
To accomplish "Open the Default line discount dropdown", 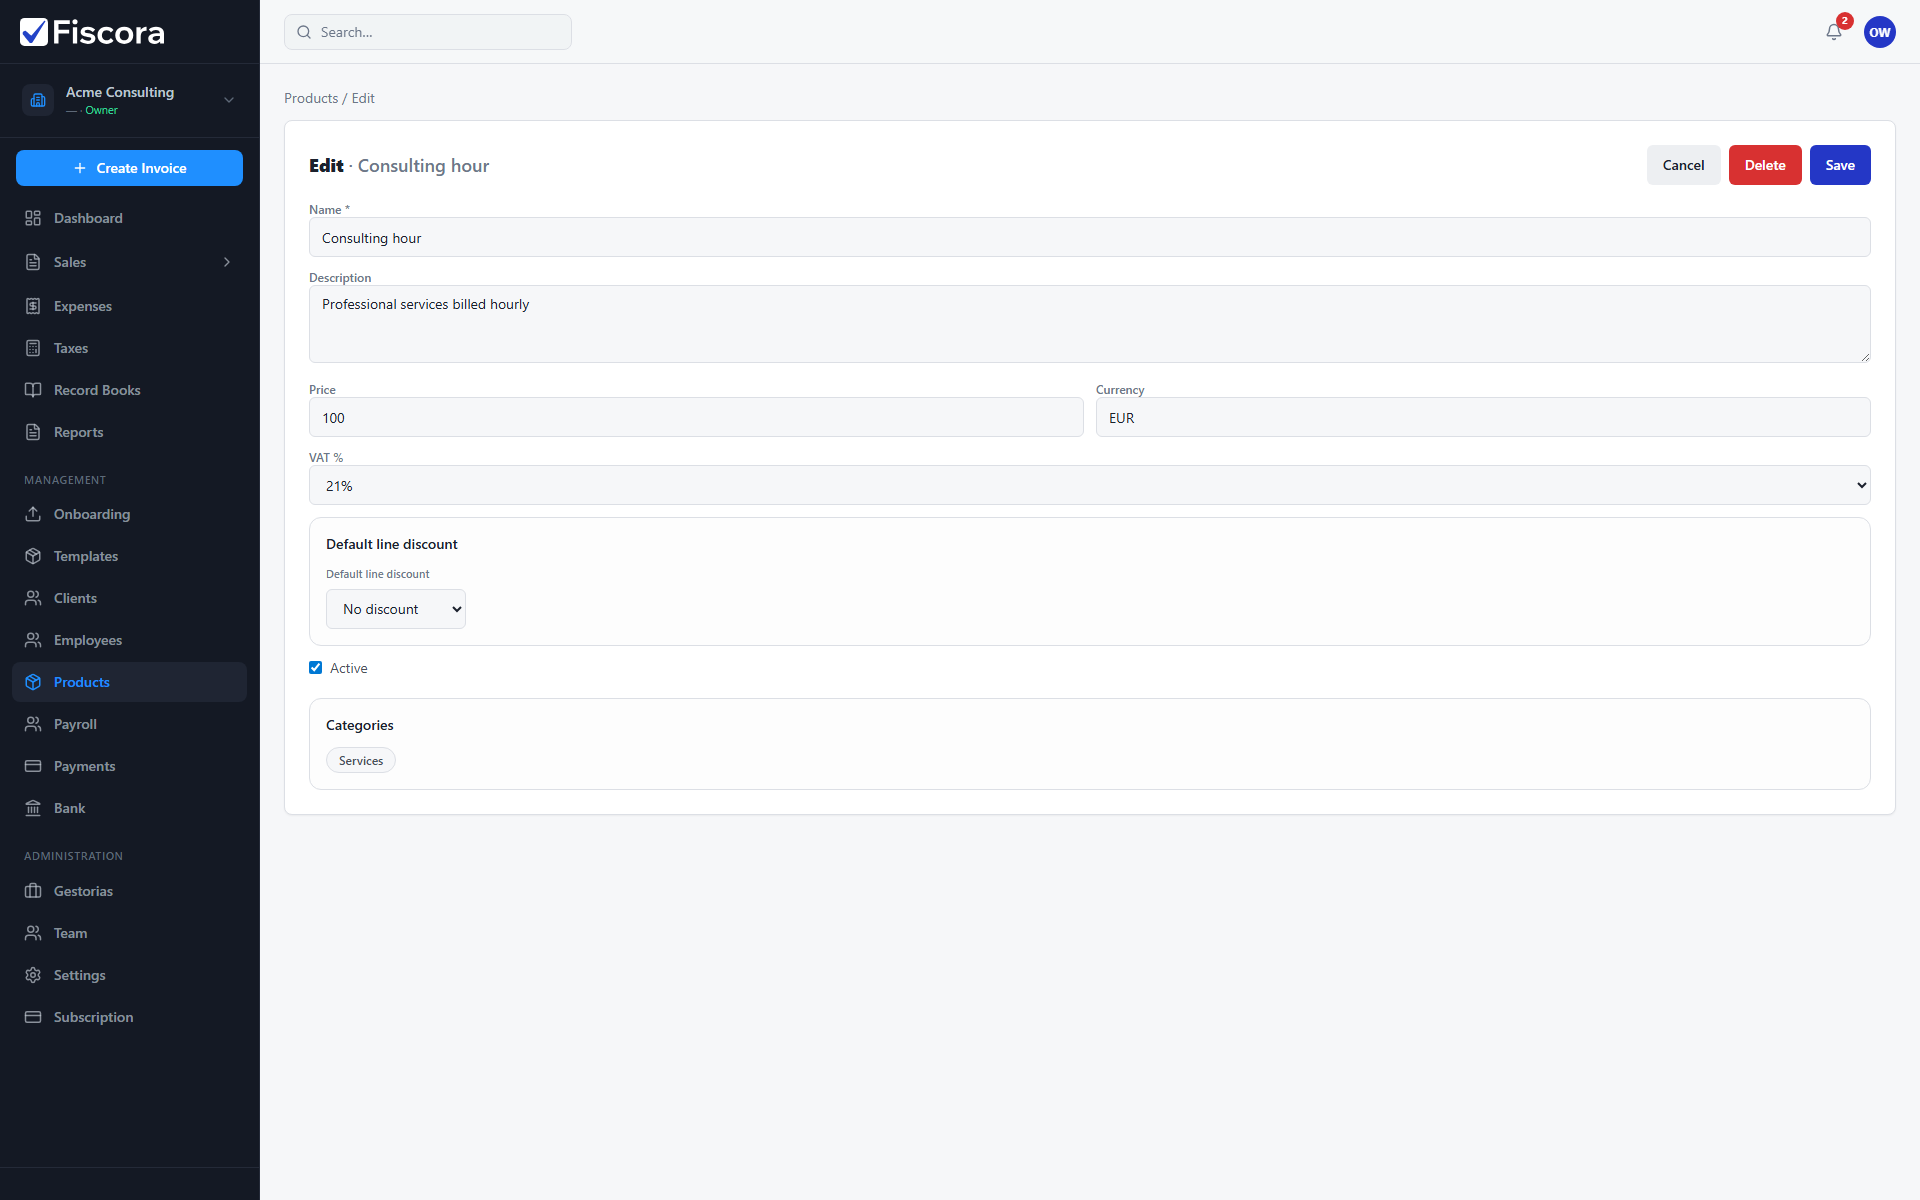I will [x=396, y=609].
